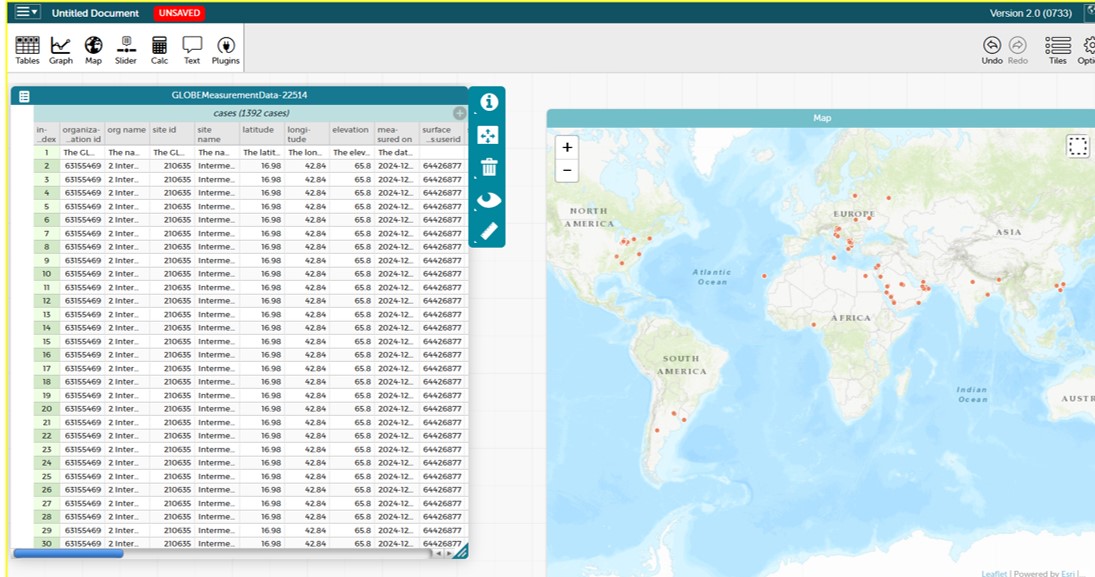Open the Tables tool in toolbar
Image resolution: width=1095 pixels, height=577 pixels.
click(x=27, y=50)
